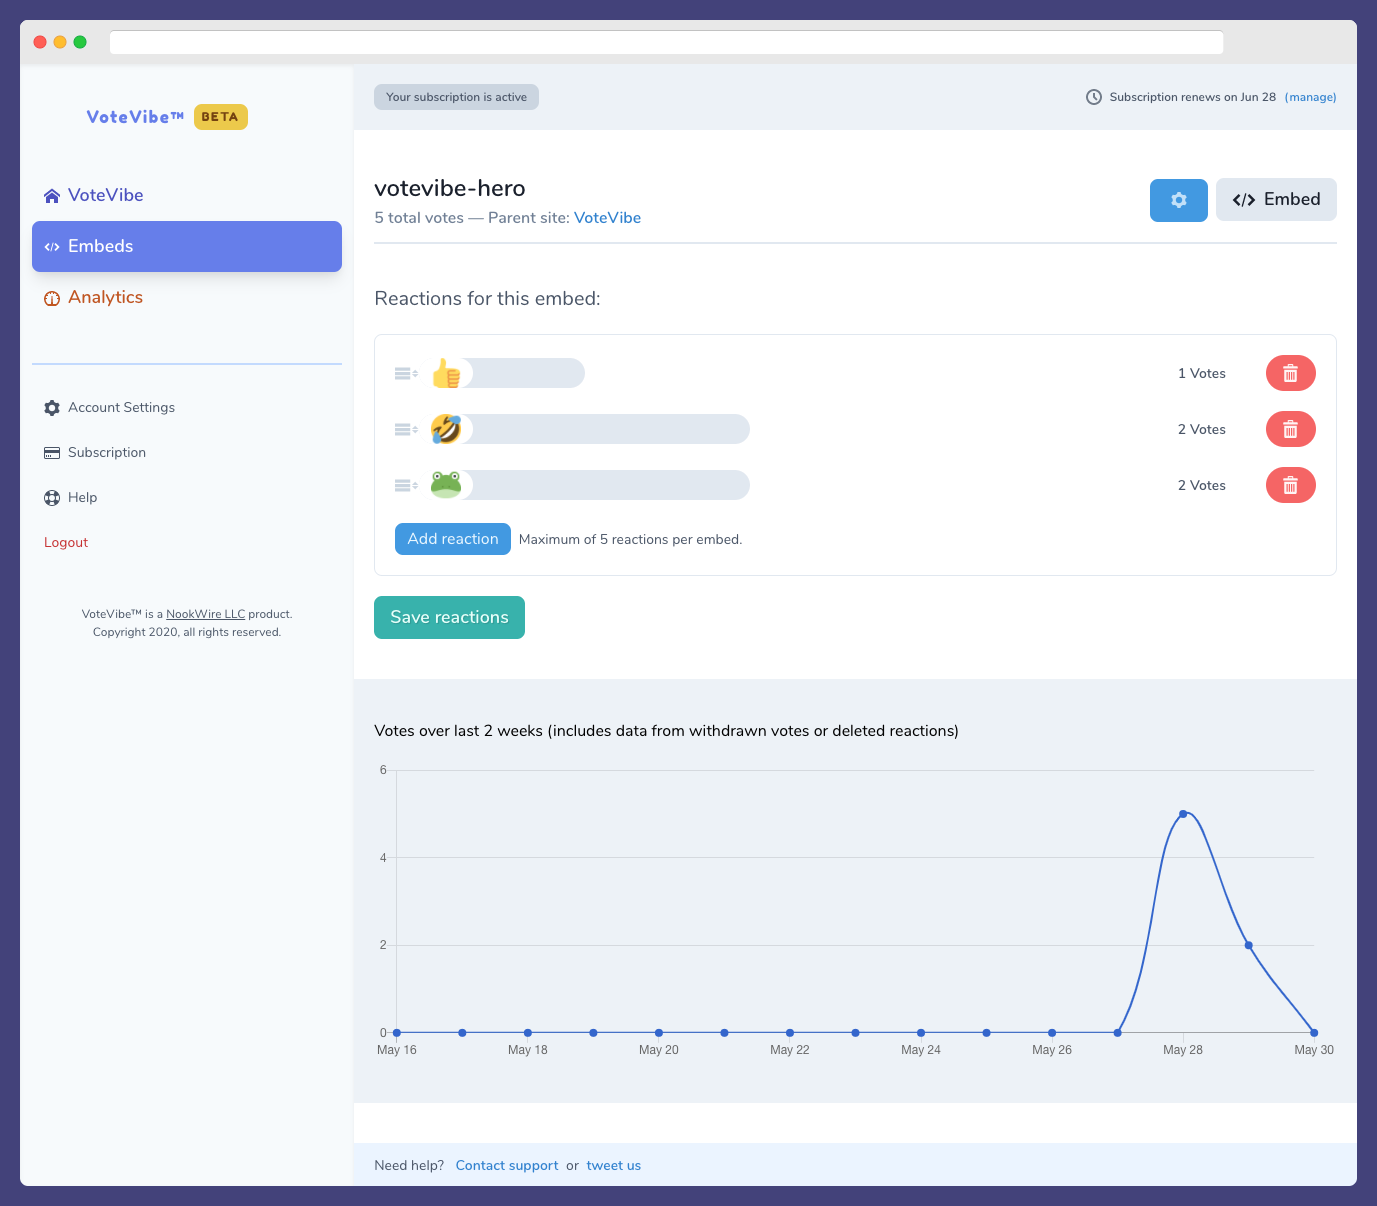The width and height of the screenshot is (1377, 1206).
Task: Click the 'May 20' axis label
Action: pyautogui.click(x=659, y=1050)
